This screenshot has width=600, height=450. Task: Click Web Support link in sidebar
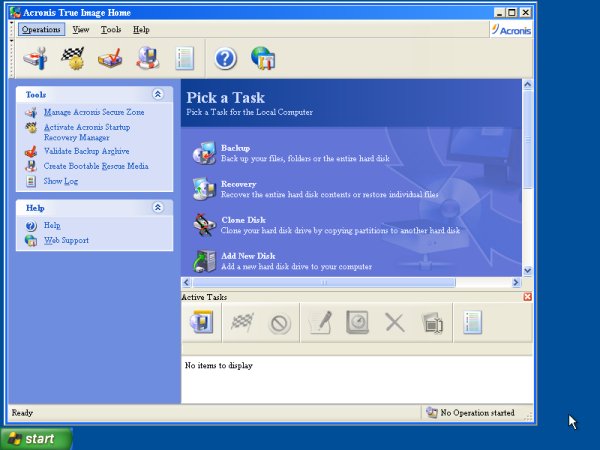(66, 240)
